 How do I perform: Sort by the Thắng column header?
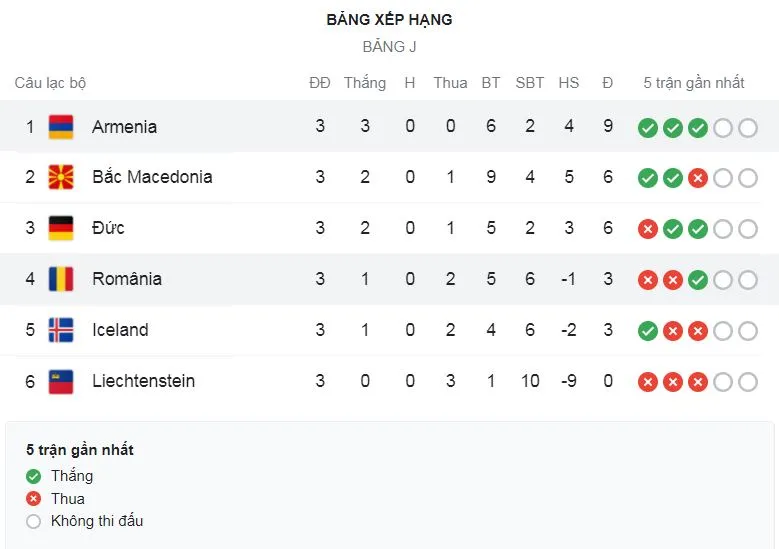pos(365,83)
